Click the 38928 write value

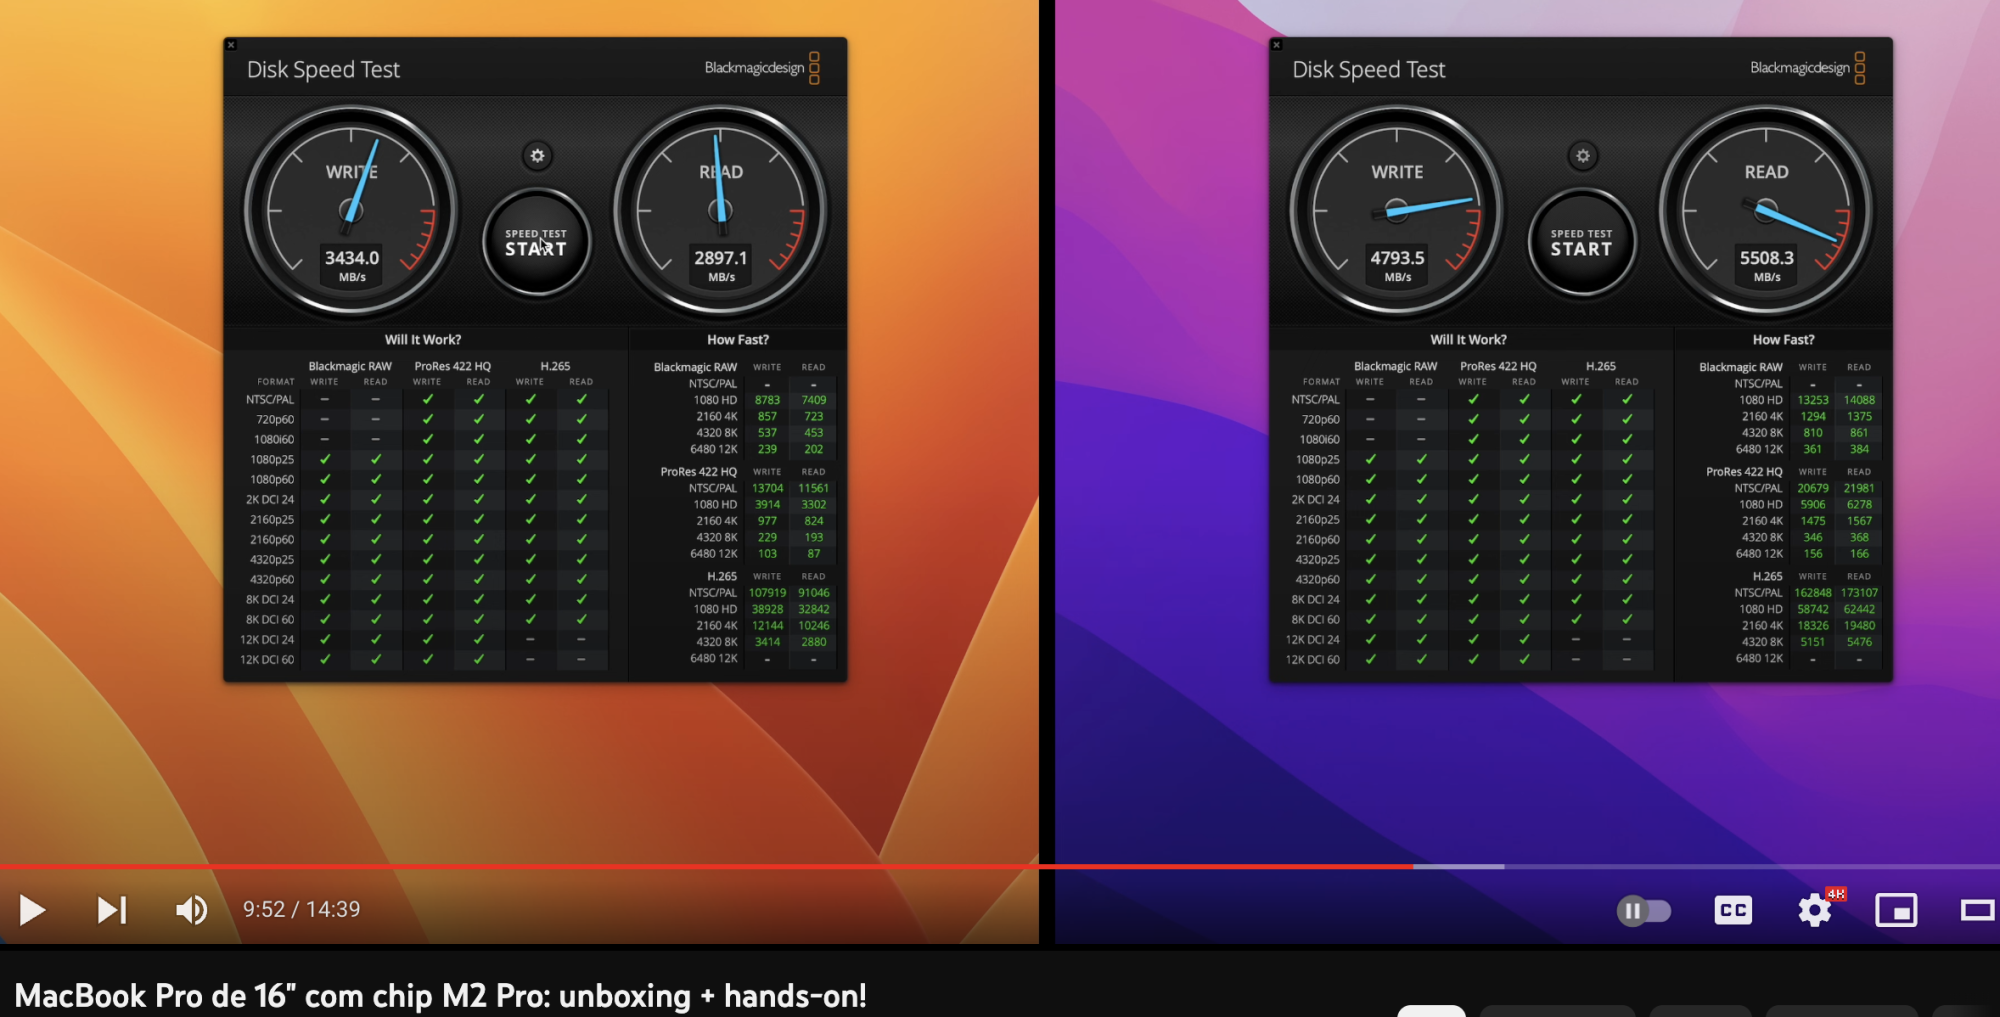[767, 609]
